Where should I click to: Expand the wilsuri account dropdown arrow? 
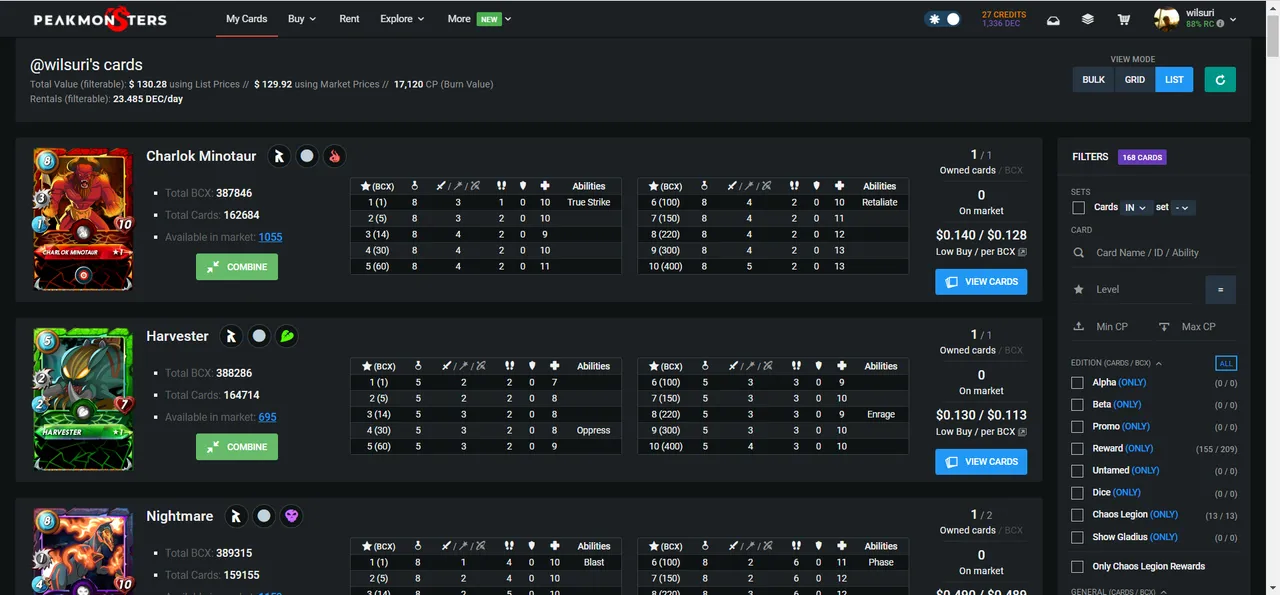point(1232,19)
